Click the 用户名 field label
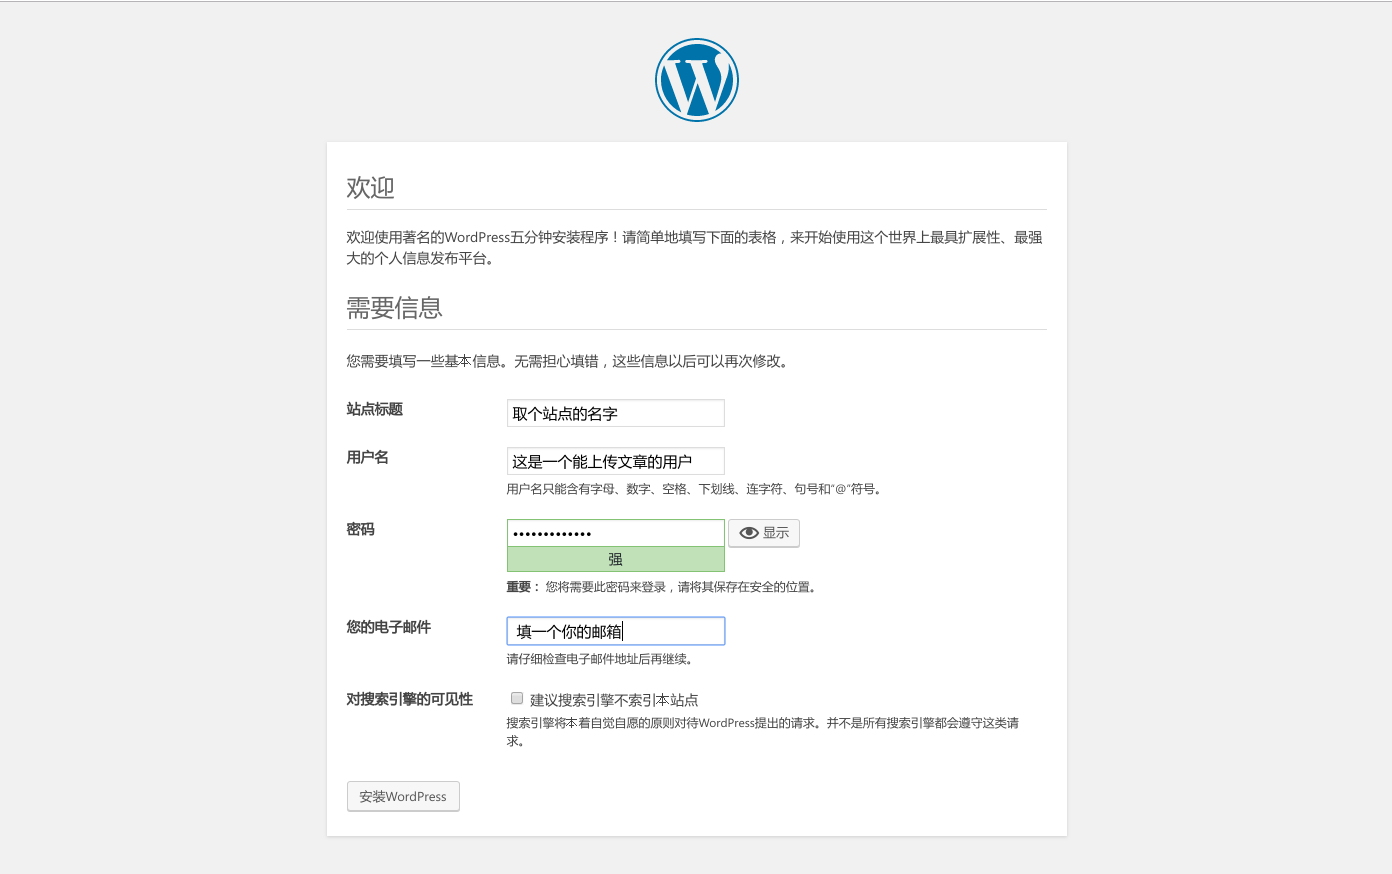 tap(368, 457)
